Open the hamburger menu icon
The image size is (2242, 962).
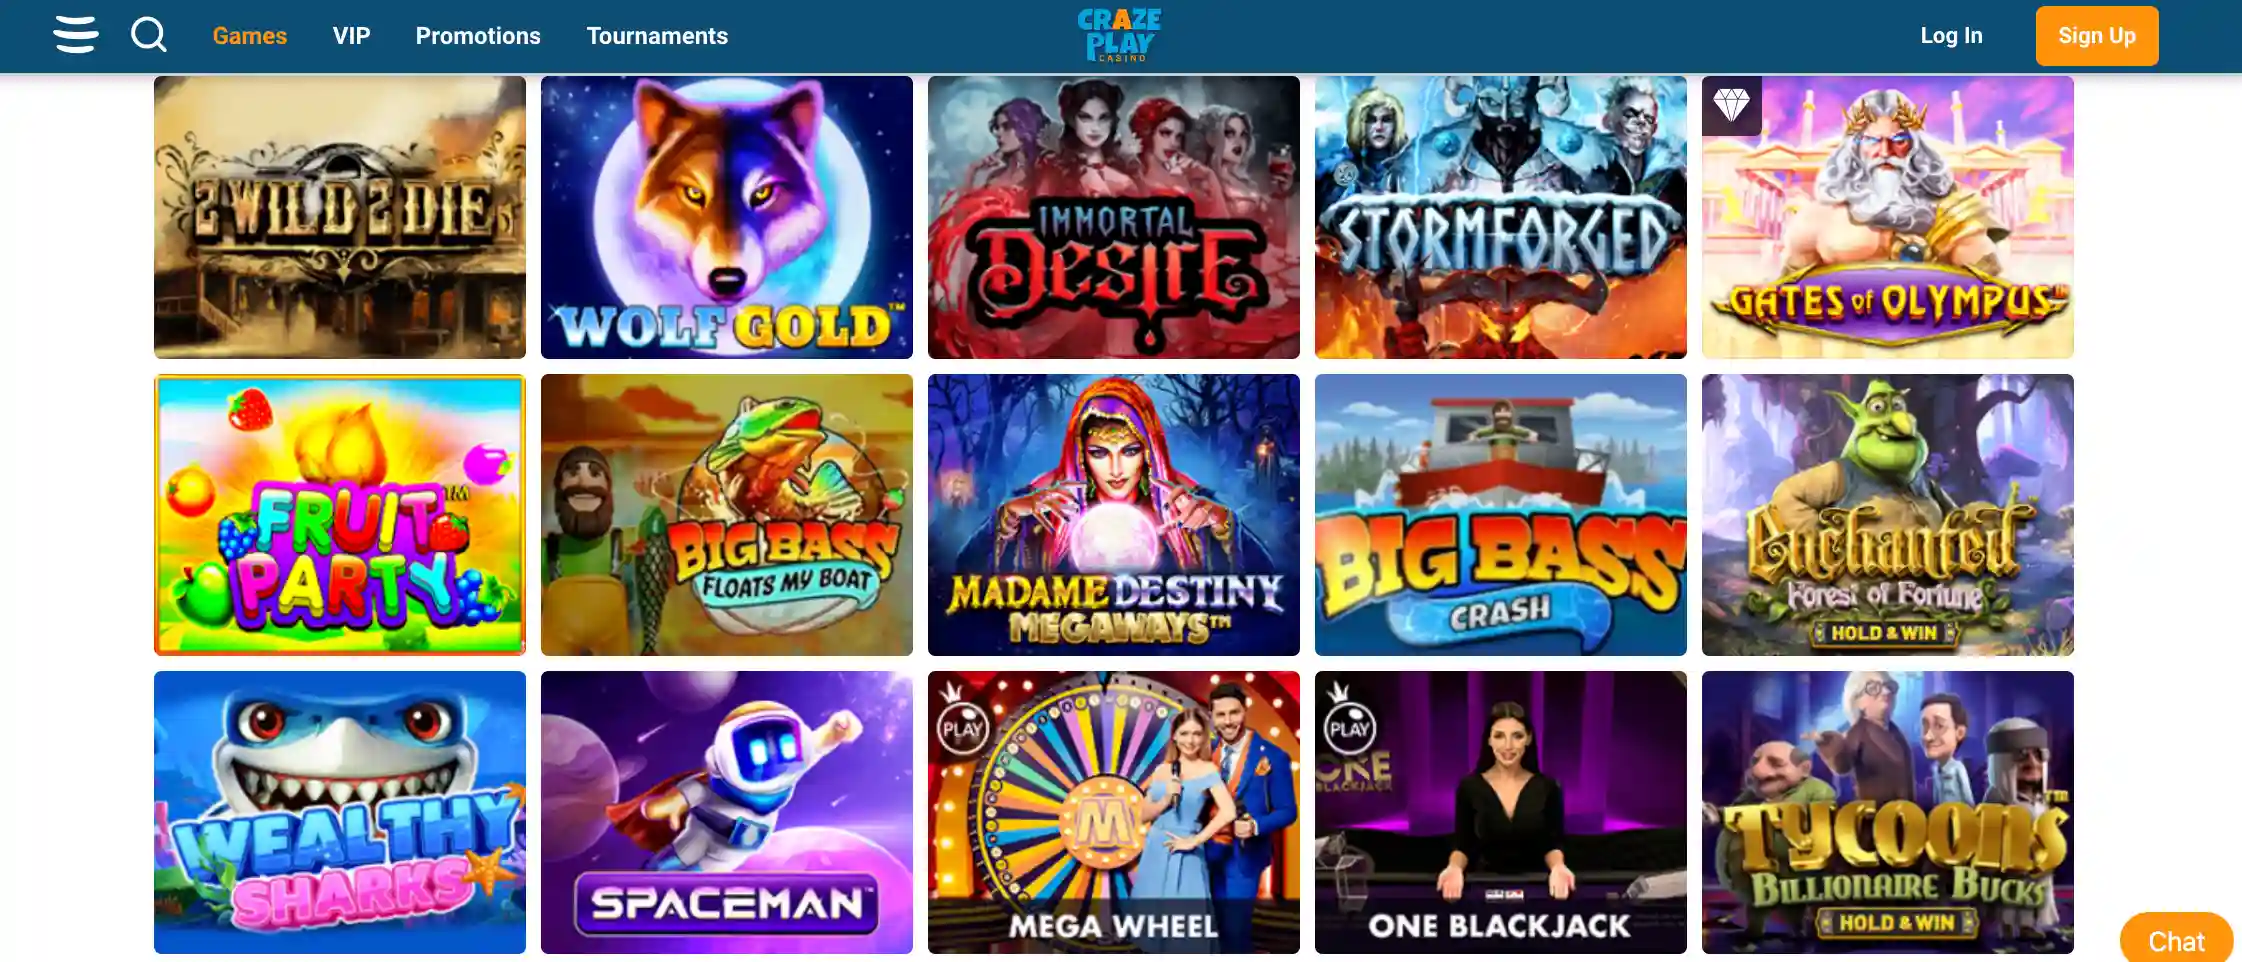pos(76,35)
